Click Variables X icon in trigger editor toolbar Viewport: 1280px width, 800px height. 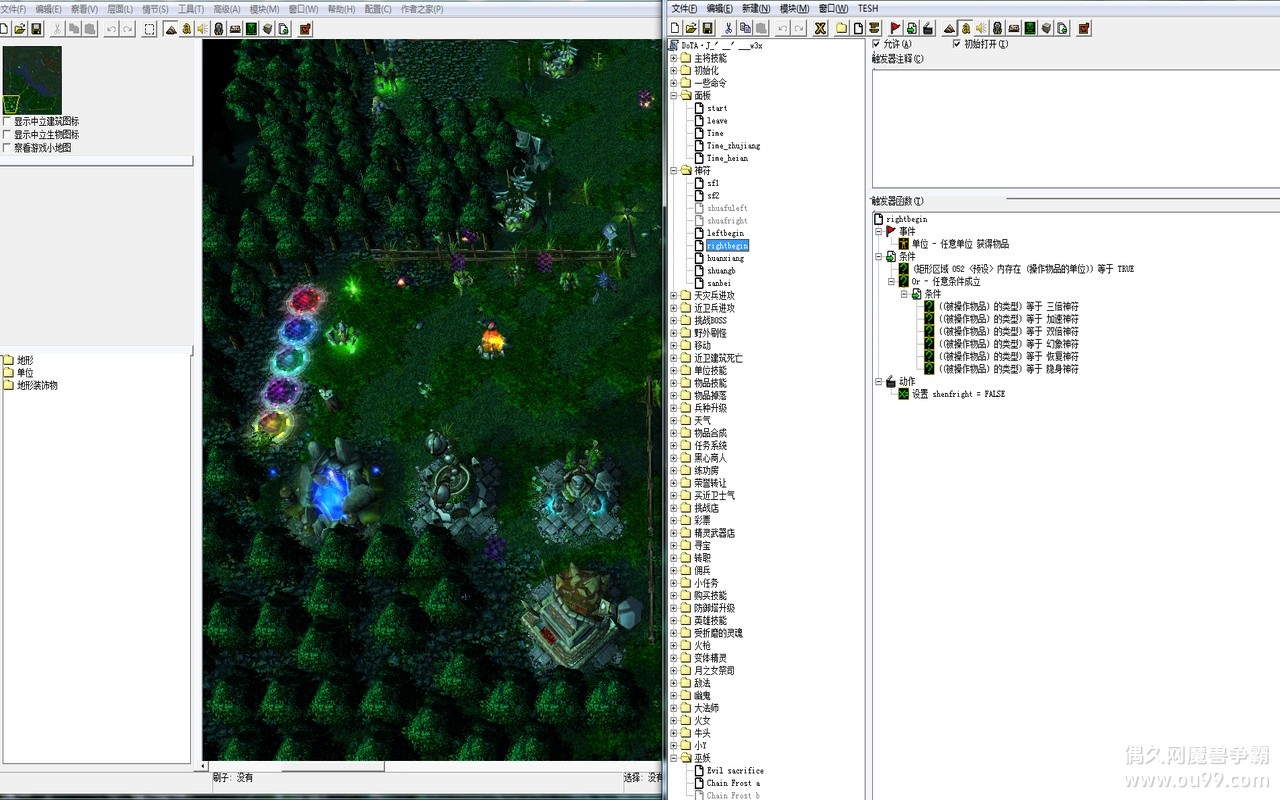tap(820, 28)
